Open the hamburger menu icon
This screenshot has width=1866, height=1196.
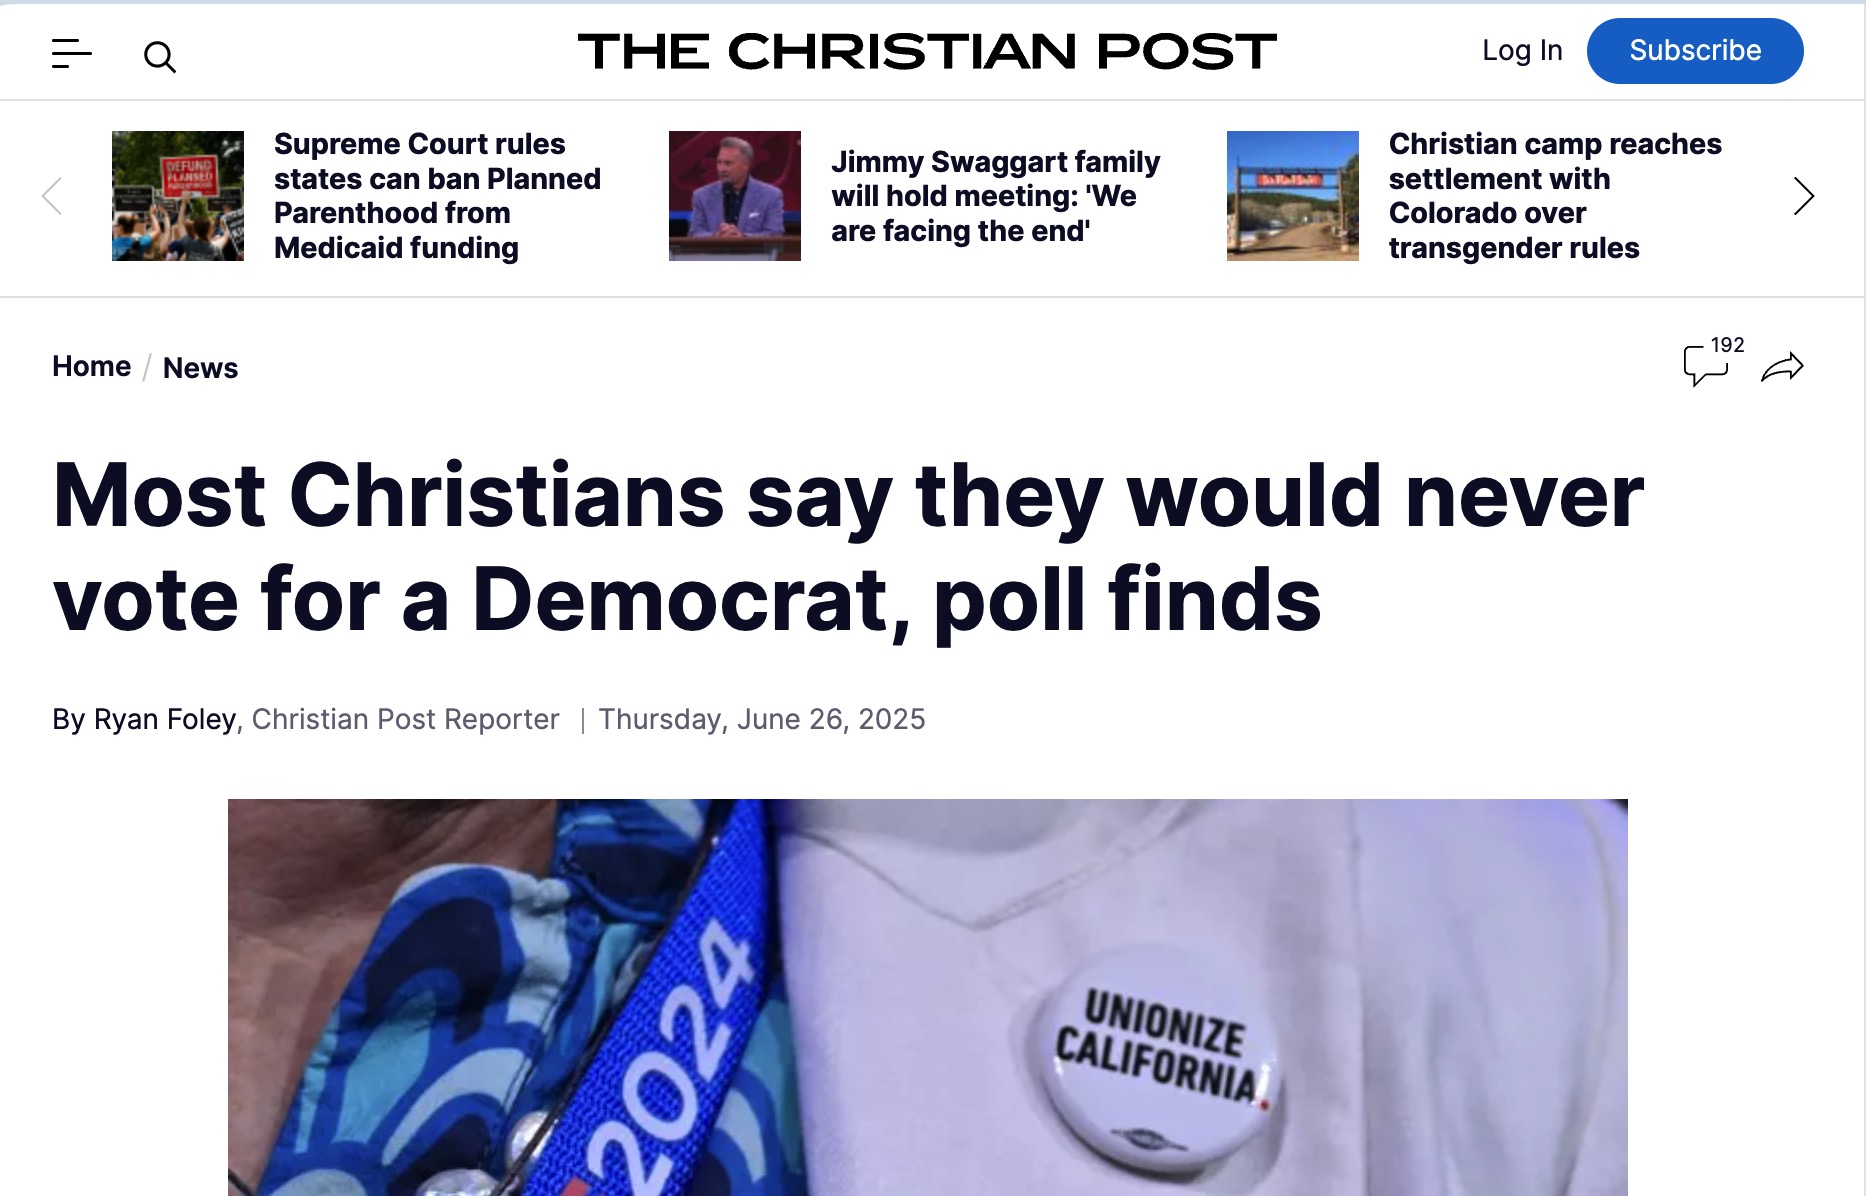coord(71,54)
